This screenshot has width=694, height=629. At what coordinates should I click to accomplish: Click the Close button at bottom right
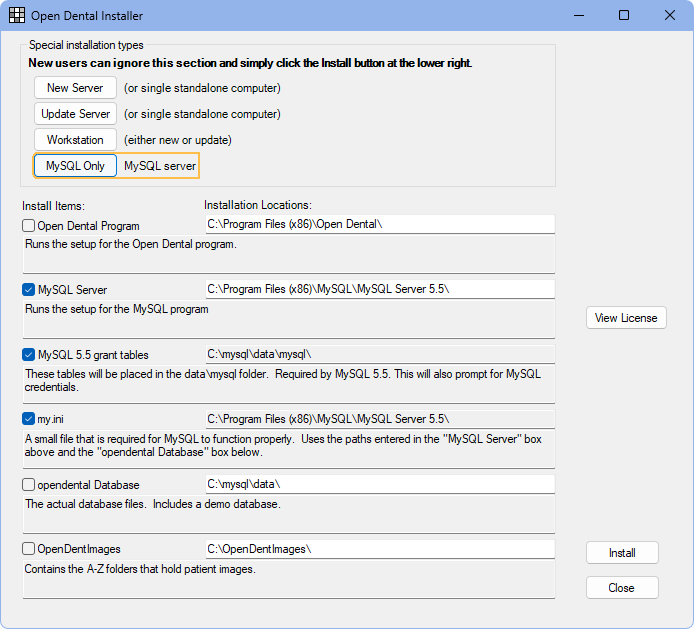pos(622,588)
